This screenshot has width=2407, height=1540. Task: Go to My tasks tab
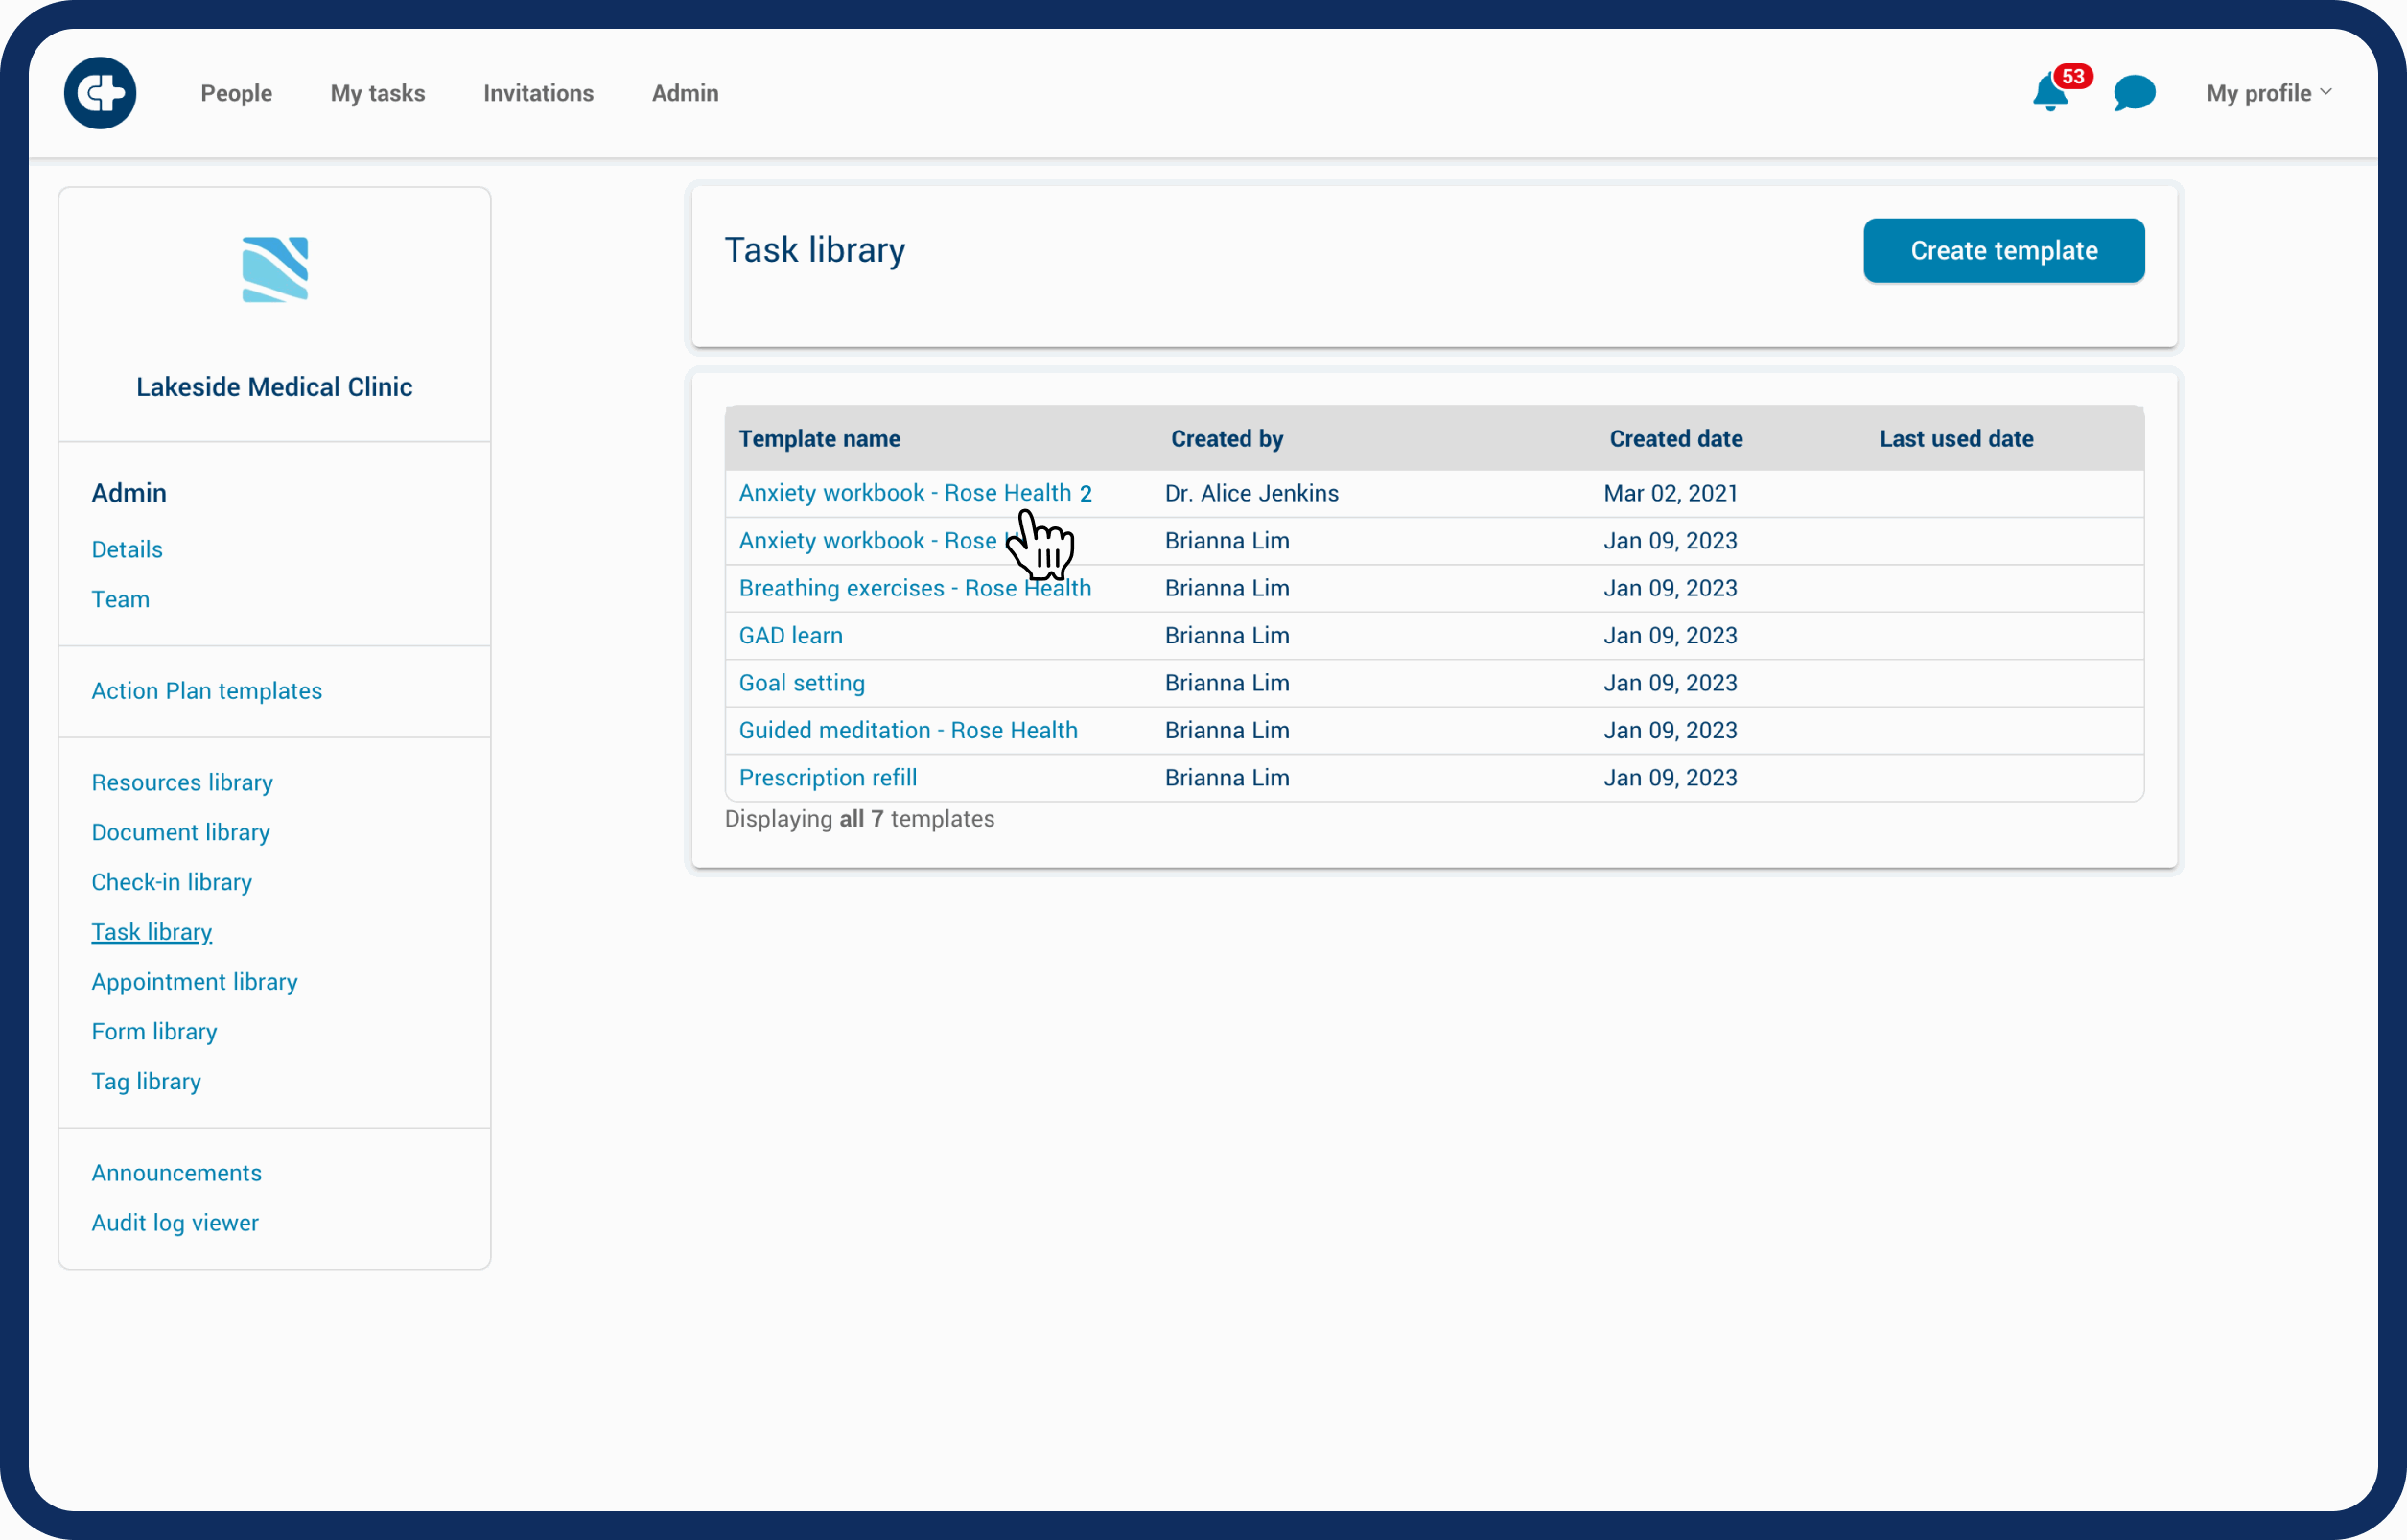point(377,93)
